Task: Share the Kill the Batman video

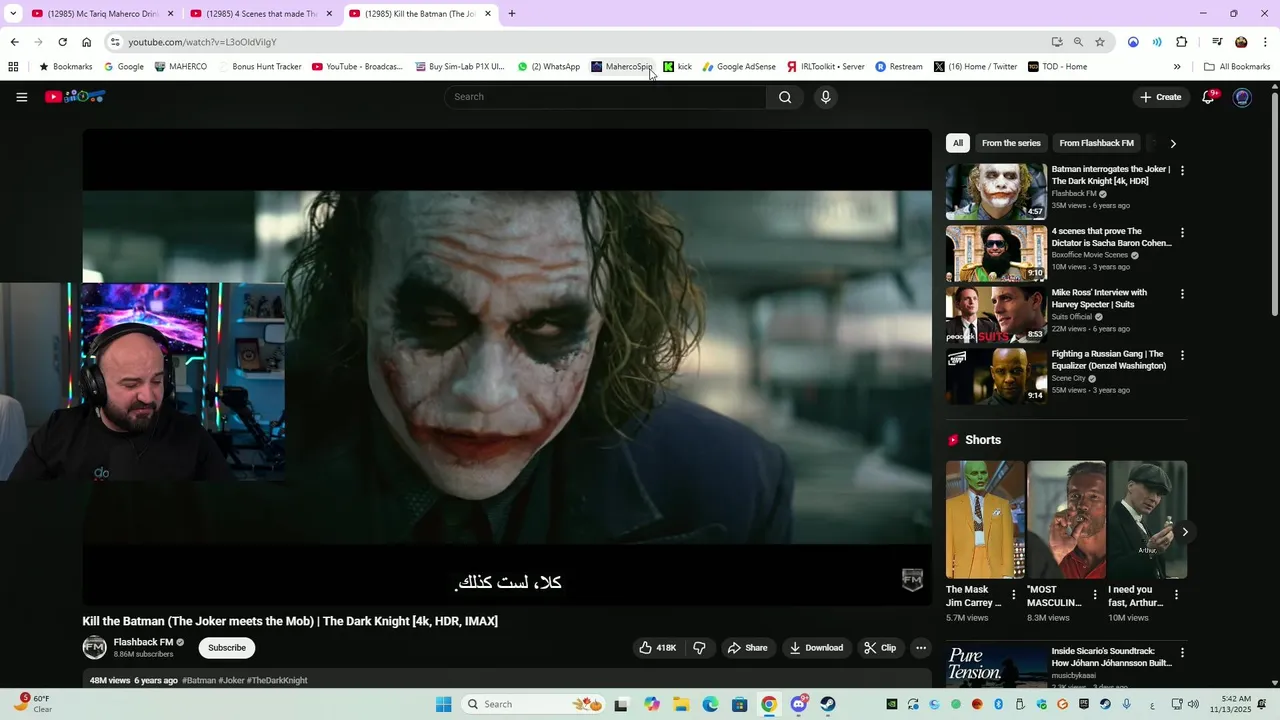Action: click(748, 648)
